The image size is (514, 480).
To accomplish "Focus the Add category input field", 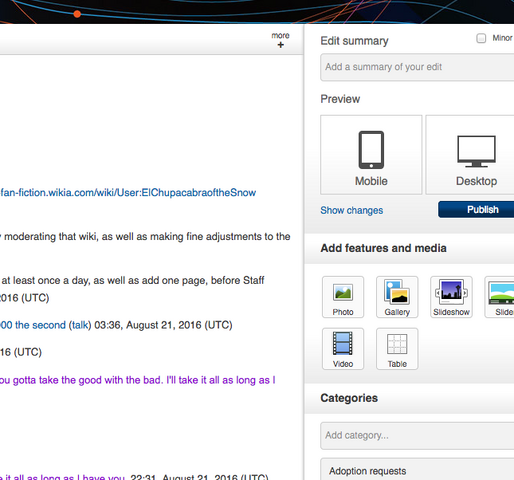I will click(x=417, y=436).
